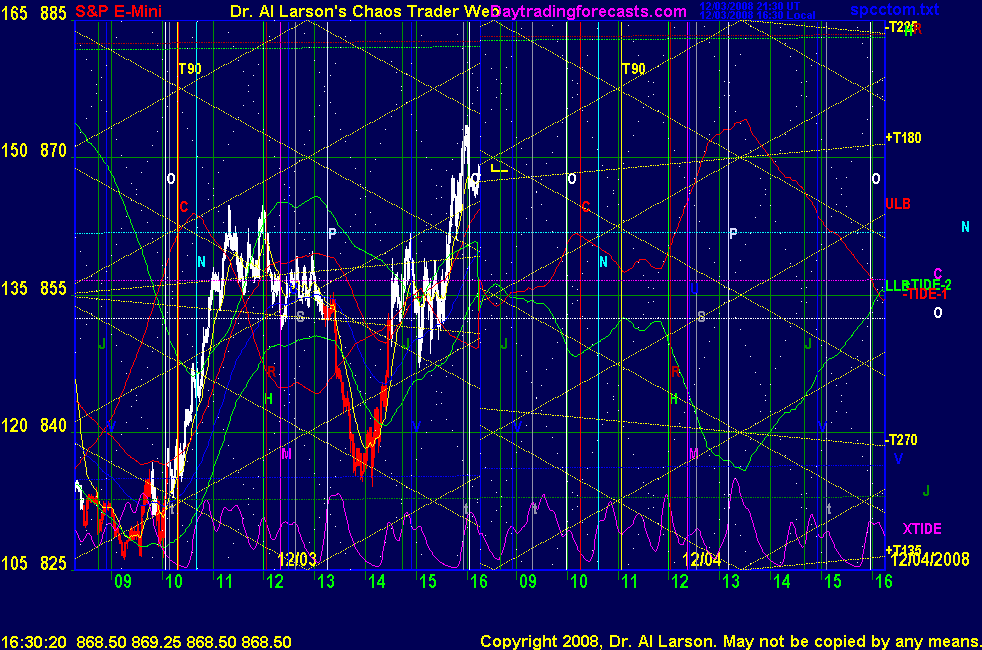Screen dimensions: 982x650
Task: Select the red ULB legend label
Action: 898,204
